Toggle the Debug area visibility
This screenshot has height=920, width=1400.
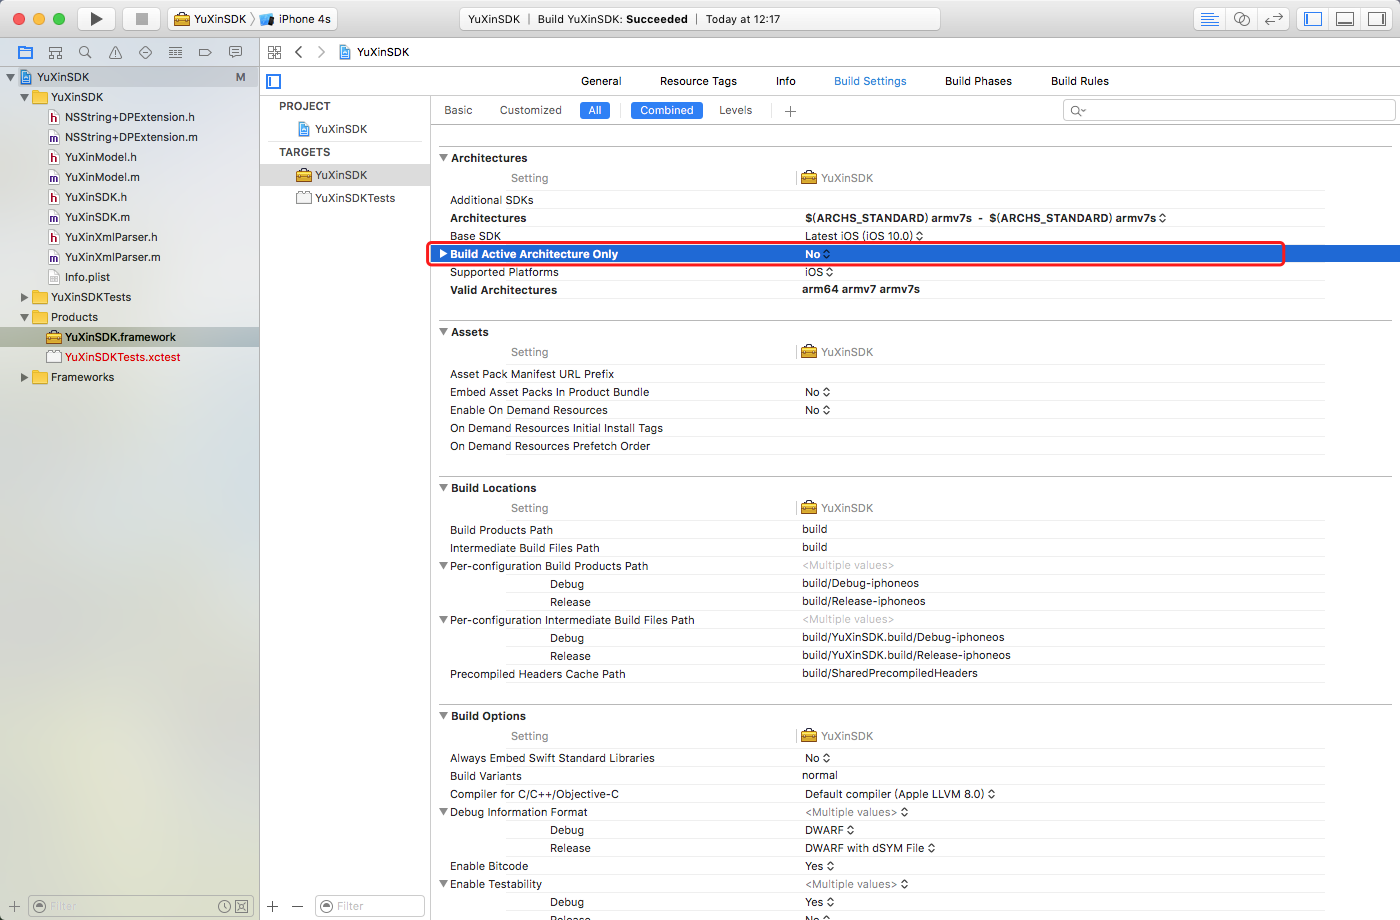pos(1345,19)
